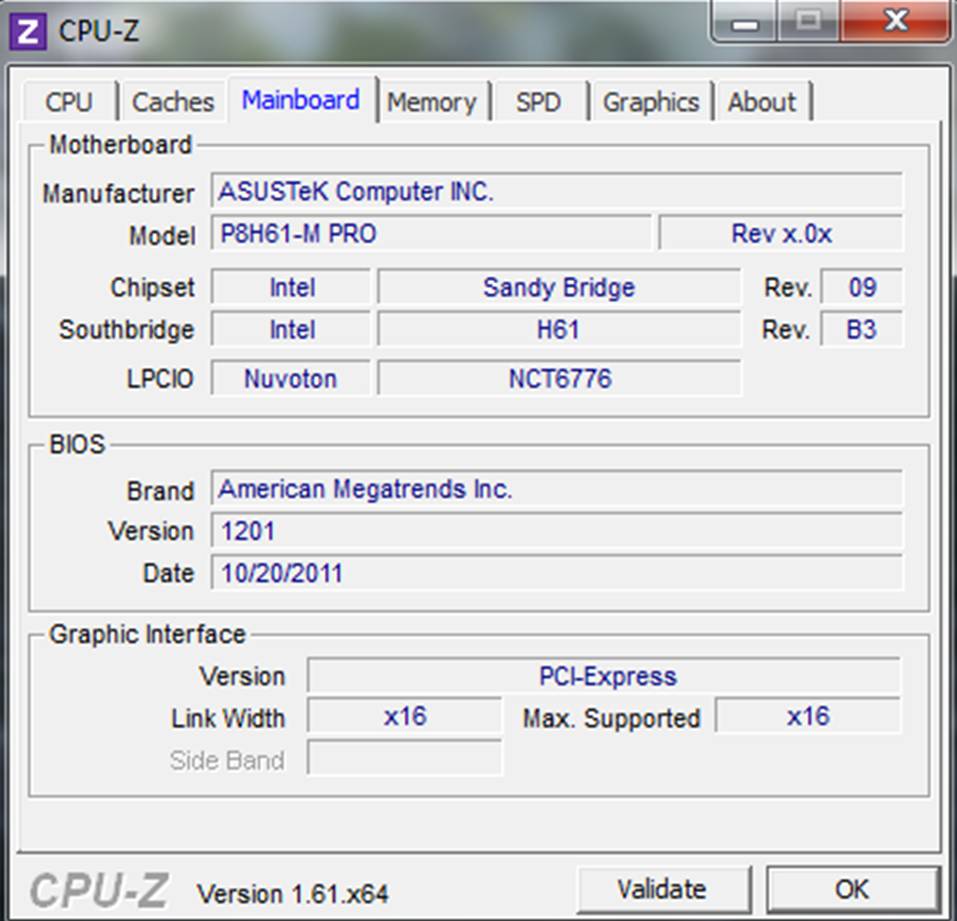This screenshot has height=921, width=957.
Task: Select the model field P8H61-M PRO
Action: pos(431,233)
